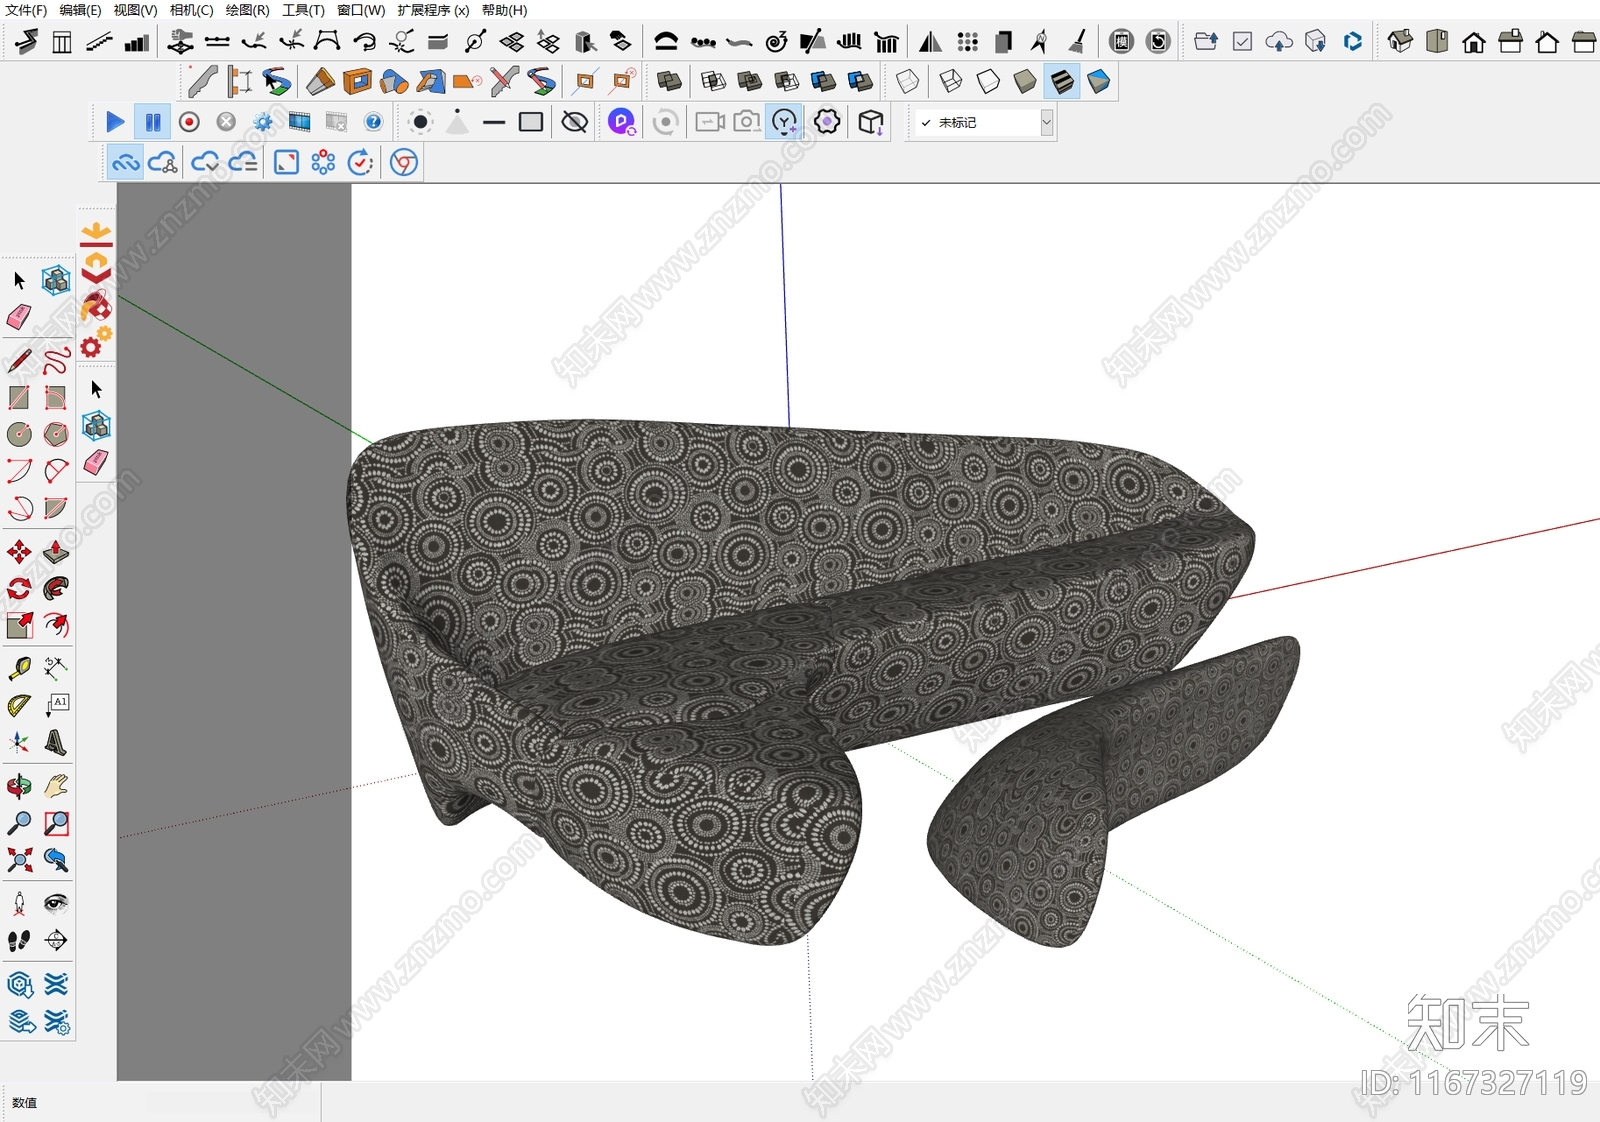The height and width of the screenshot is (1122, 1600).
Task: Open the 相机(C) menu
Action: point(191,10)
